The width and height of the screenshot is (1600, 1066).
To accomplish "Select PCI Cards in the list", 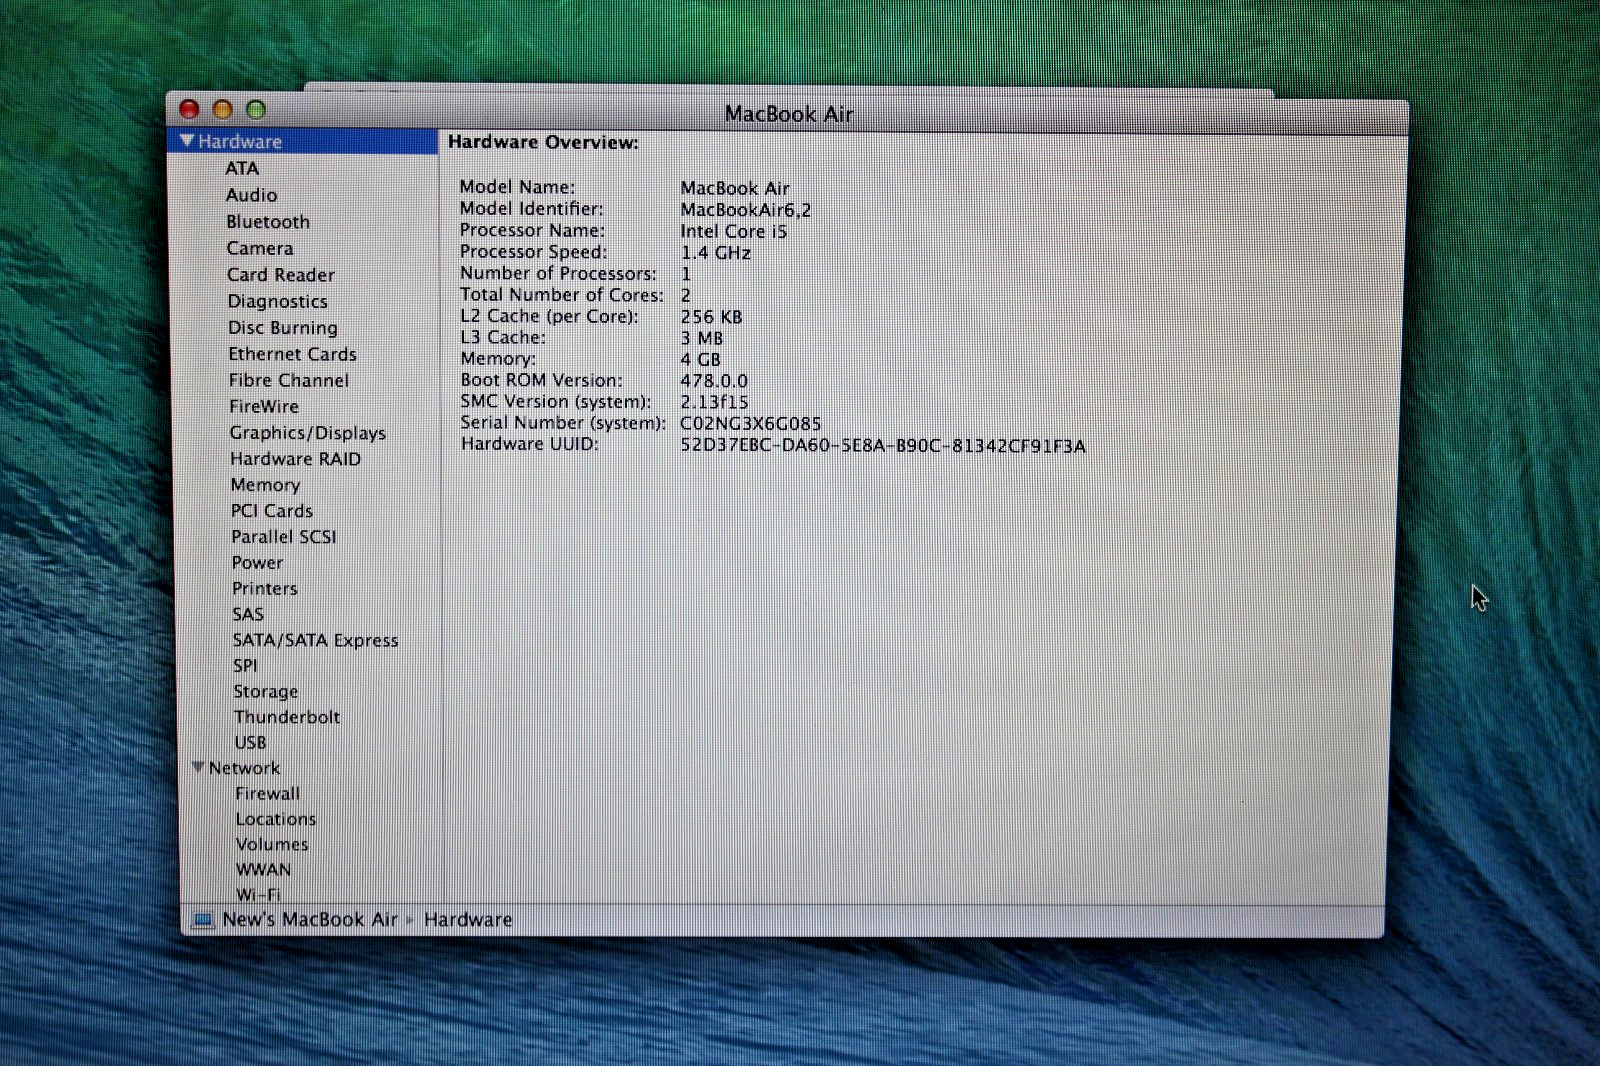I will (272, 510).
